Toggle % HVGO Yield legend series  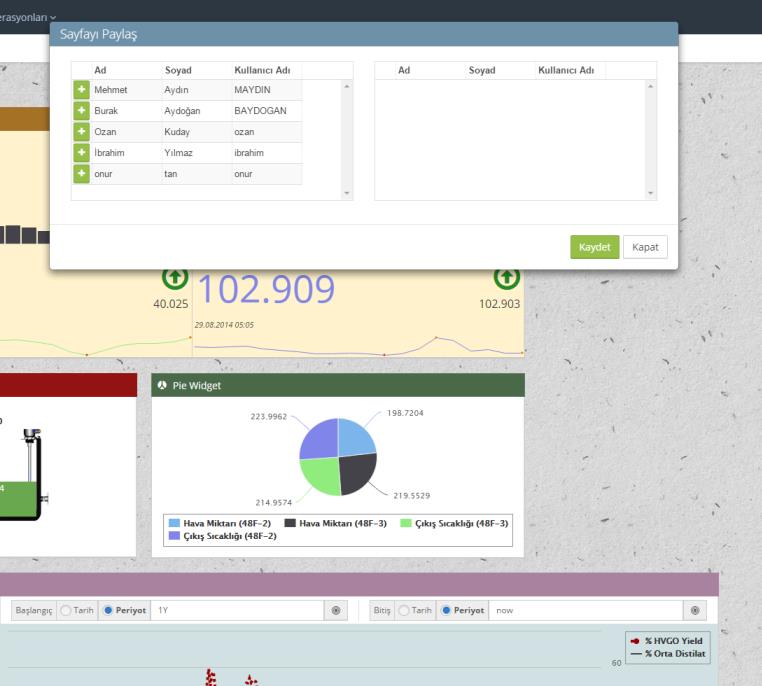click(667, 641)
